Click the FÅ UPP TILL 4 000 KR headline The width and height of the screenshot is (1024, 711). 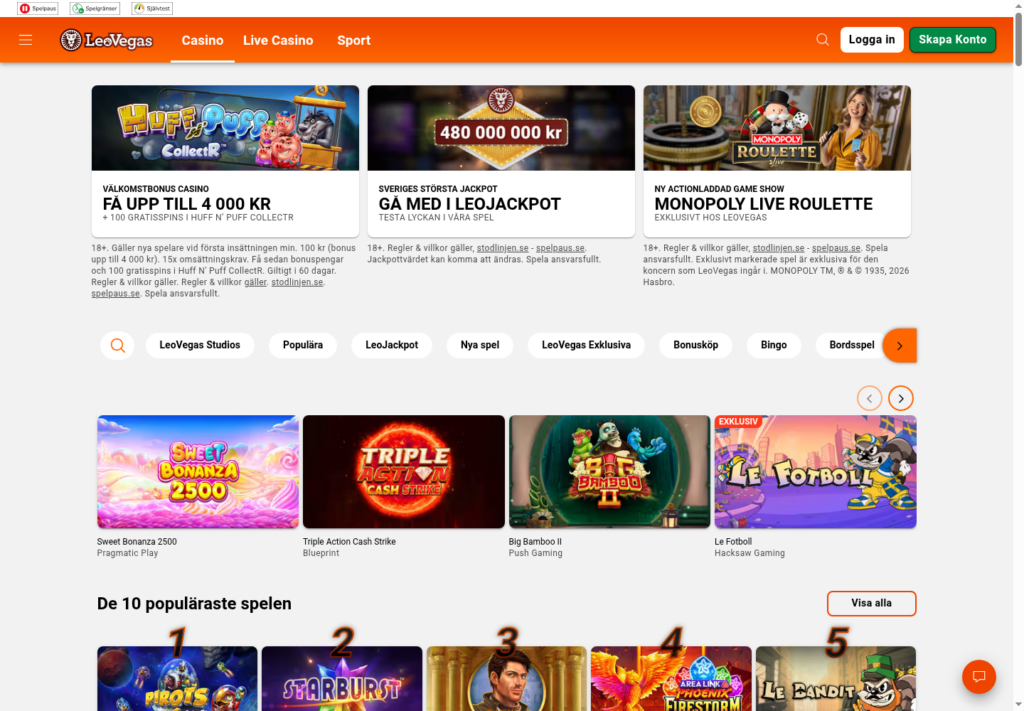(x=187, y=204)
